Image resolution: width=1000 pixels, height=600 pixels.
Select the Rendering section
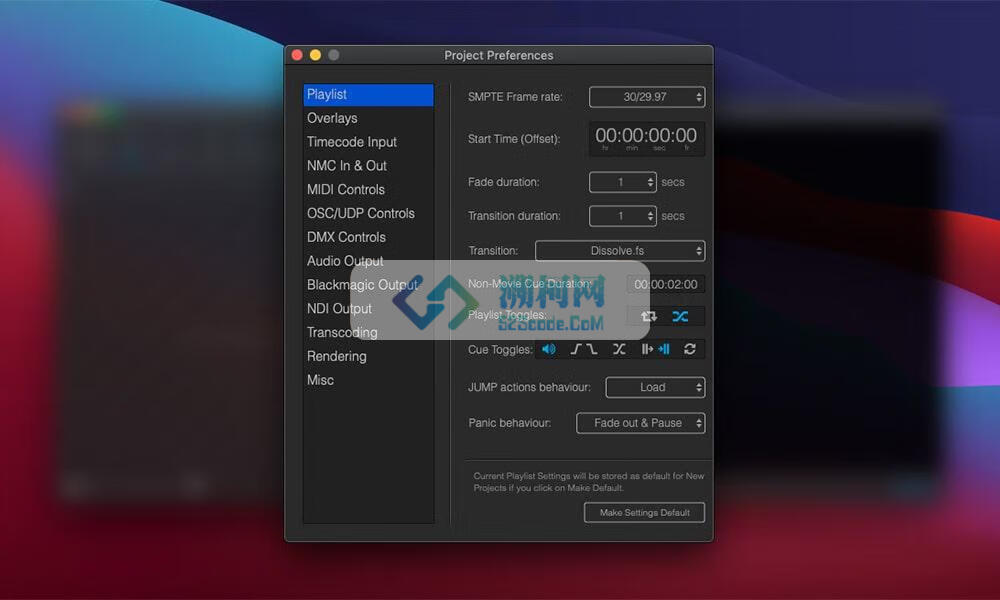(x=369, y=356)
